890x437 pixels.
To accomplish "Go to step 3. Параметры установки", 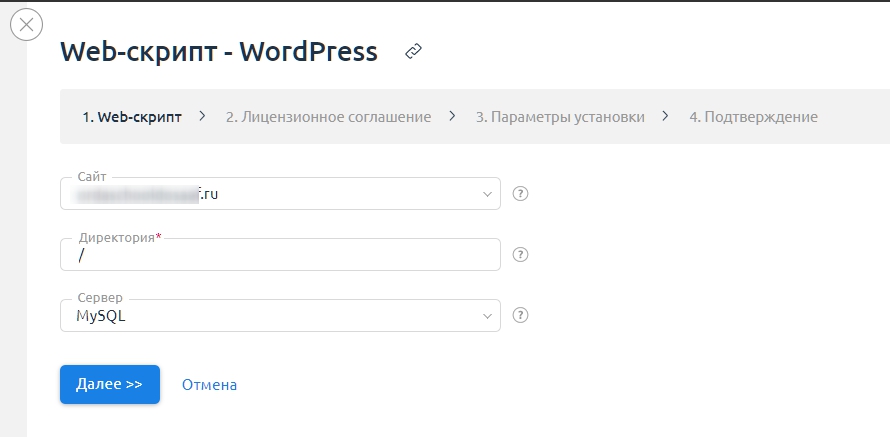I will pos(560,117).
